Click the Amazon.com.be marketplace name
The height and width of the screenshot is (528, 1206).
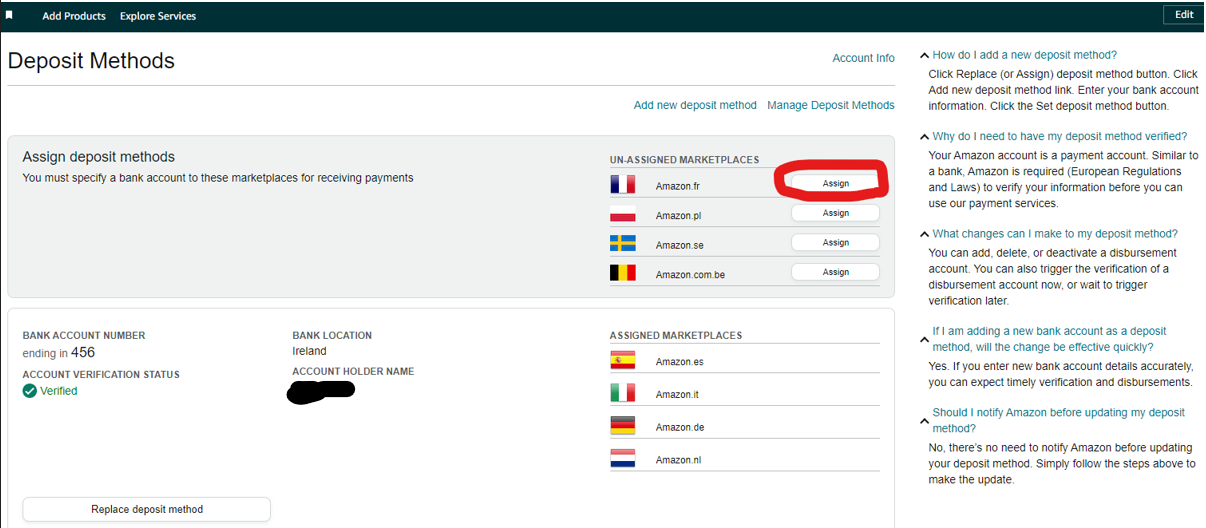(690, 274)
